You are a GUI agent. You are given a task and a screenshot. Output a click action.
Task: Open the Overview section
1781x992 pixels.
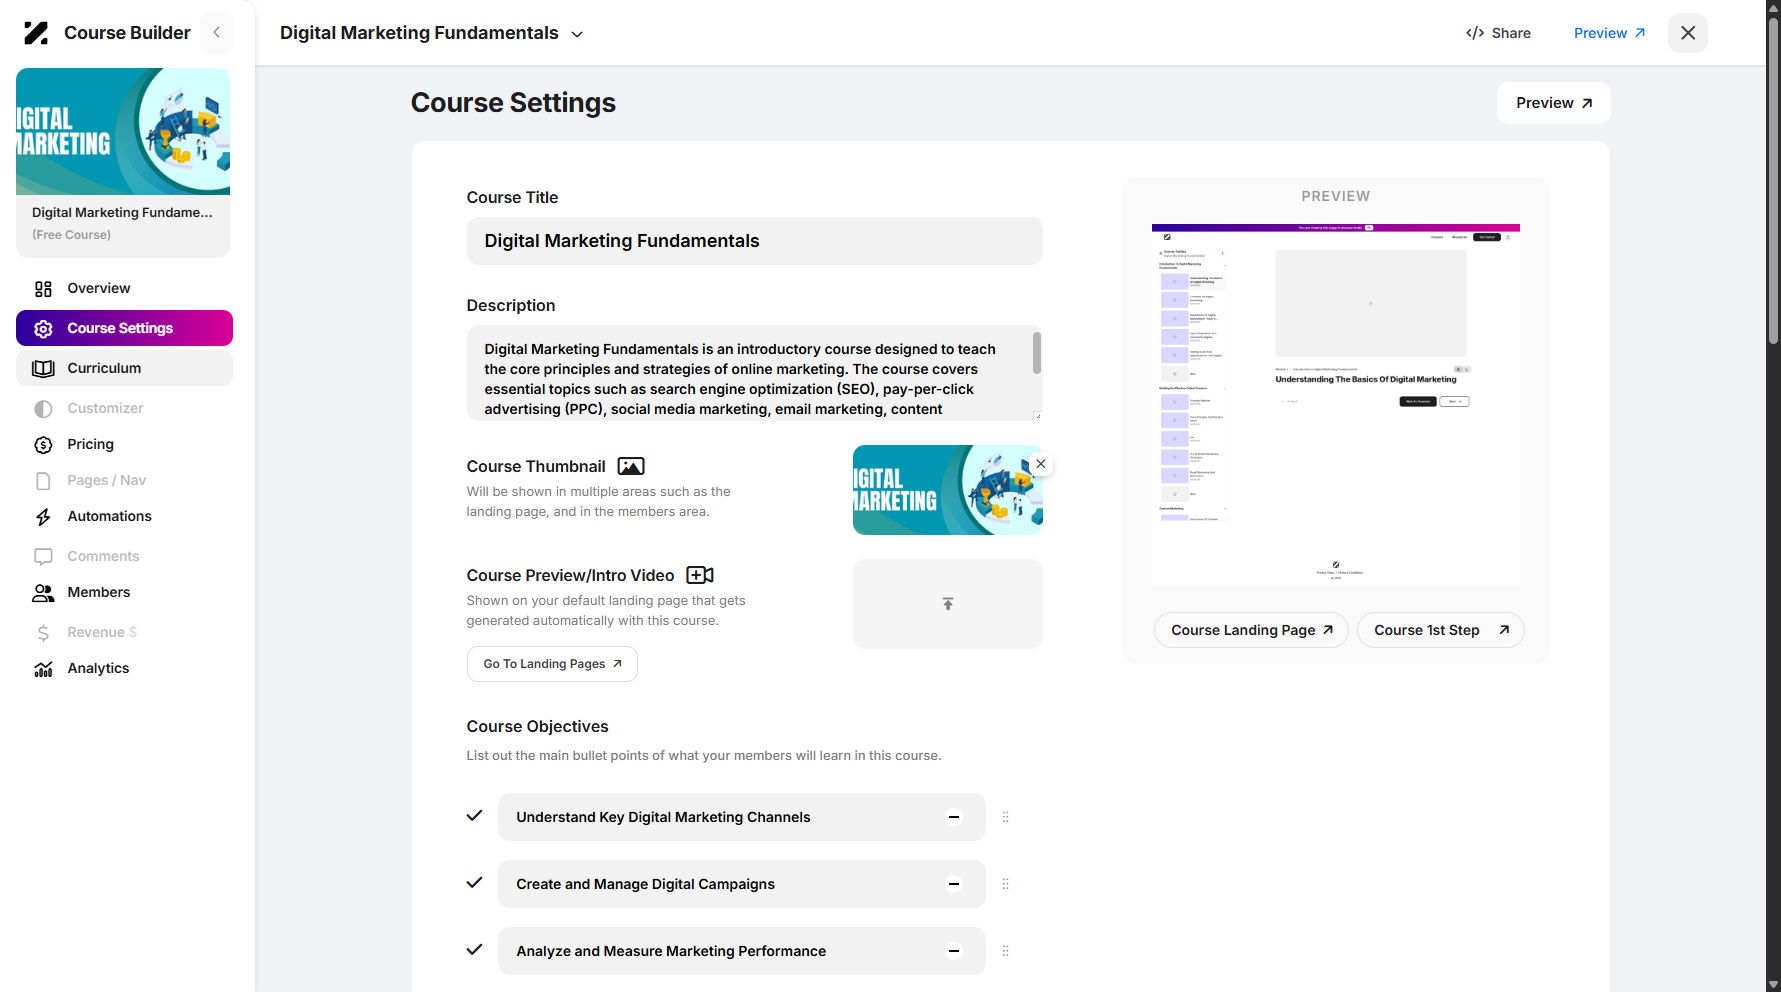point(124,288)
